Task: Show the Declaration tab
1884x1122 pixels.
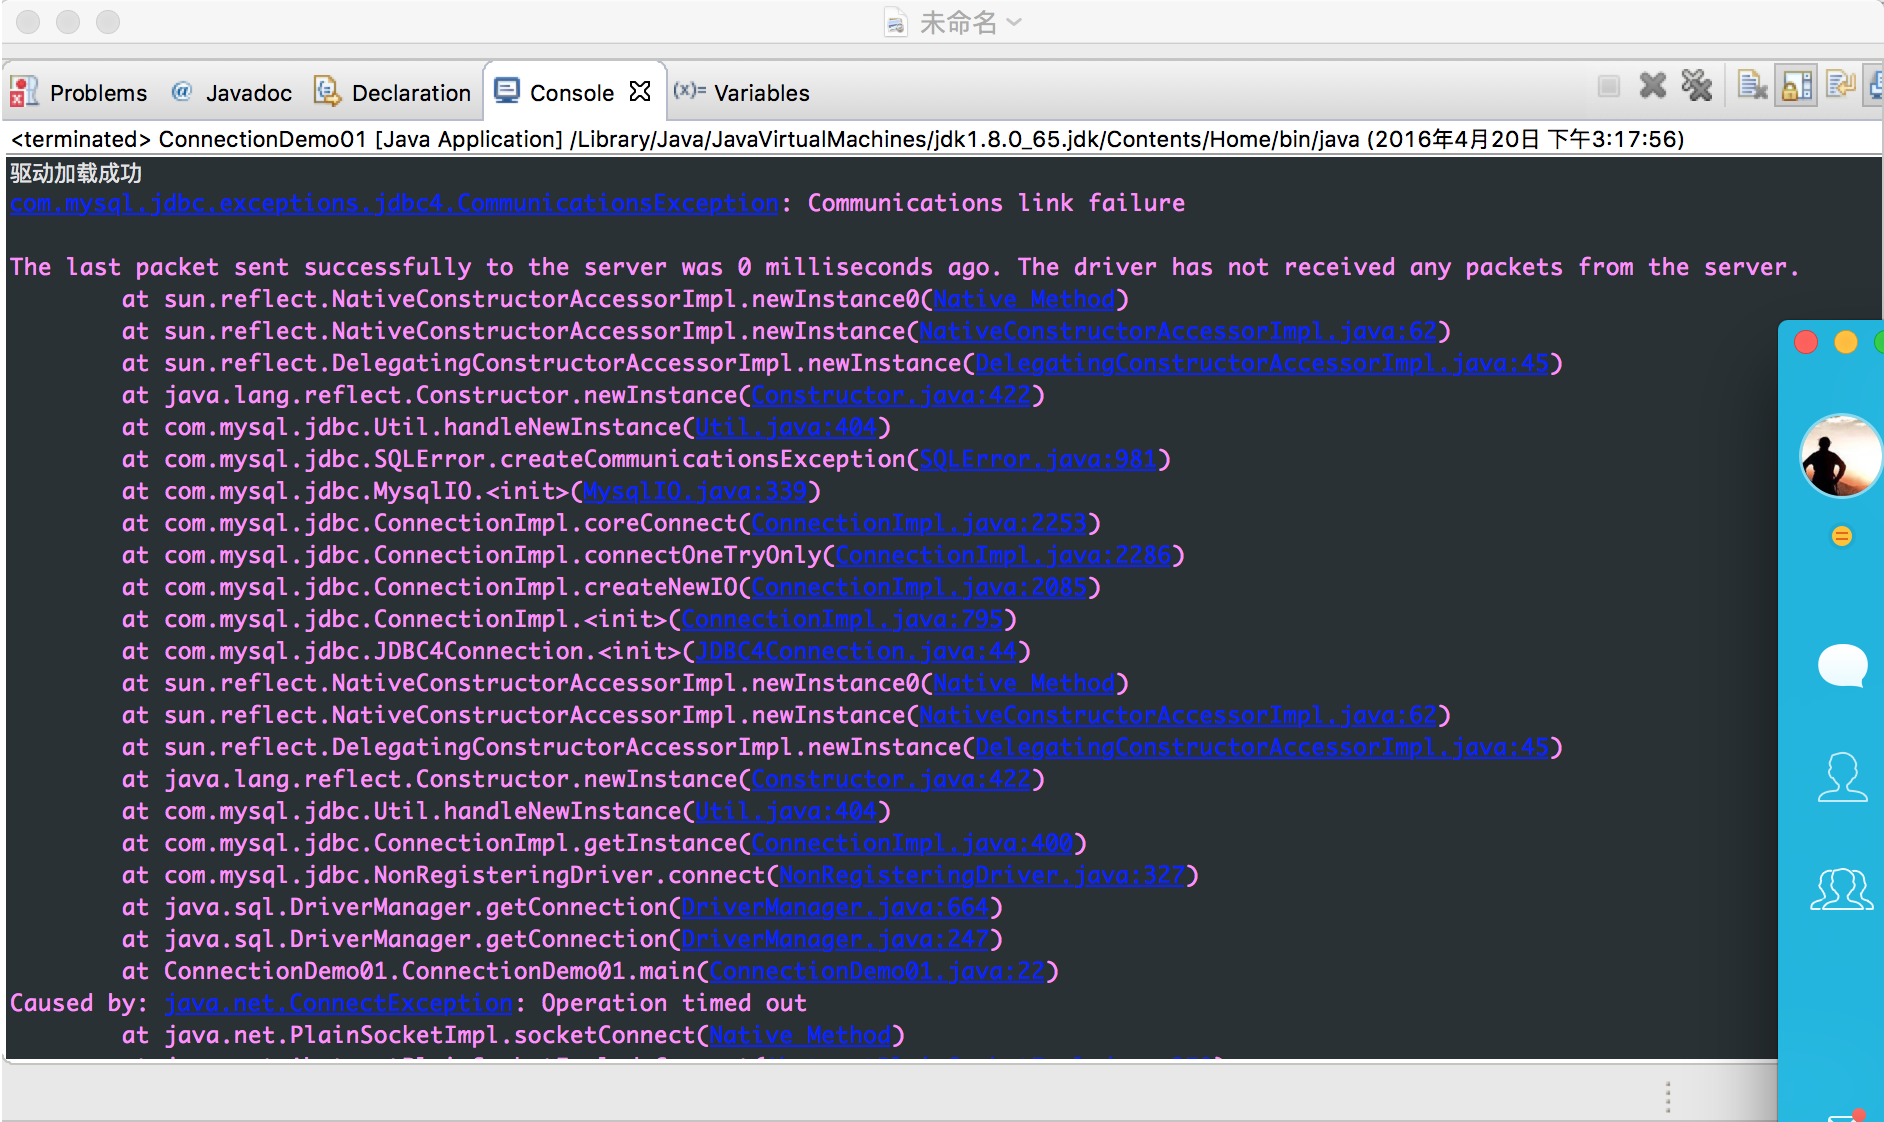Action: click(411, 93)
